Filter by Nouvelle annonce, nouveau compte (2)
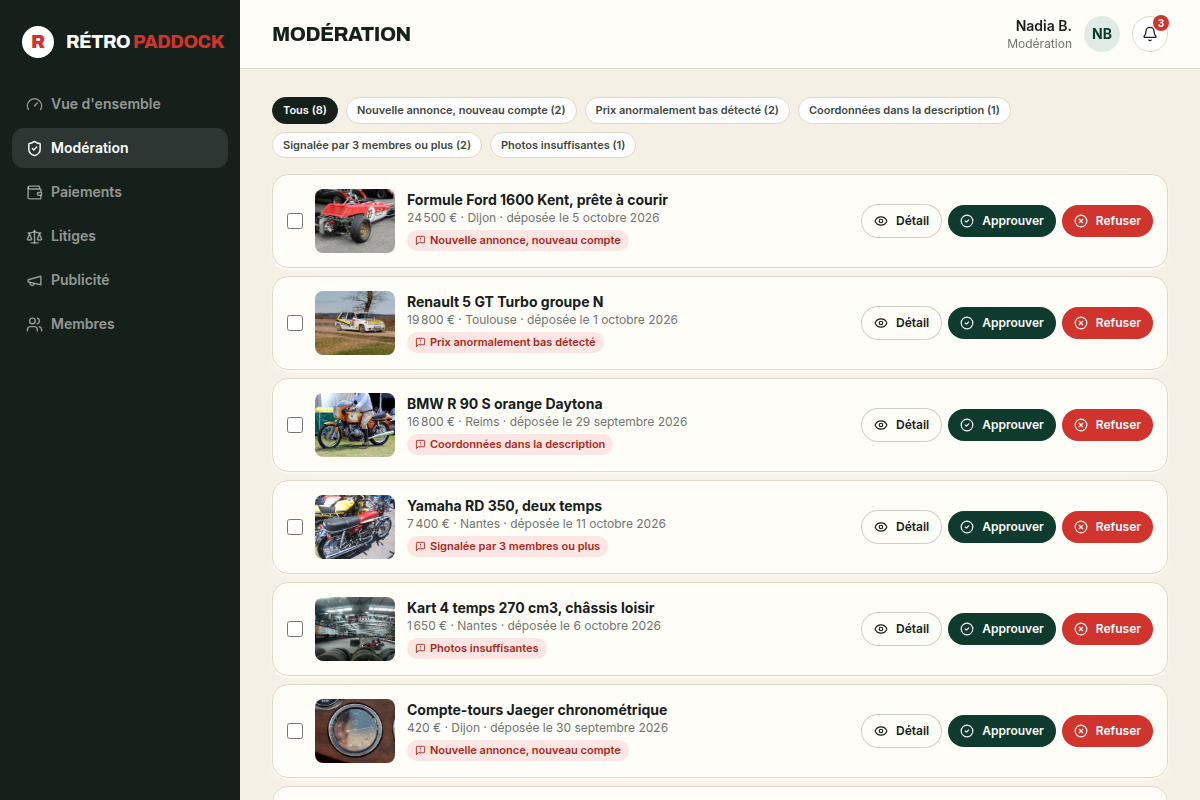 click(461, 110)
